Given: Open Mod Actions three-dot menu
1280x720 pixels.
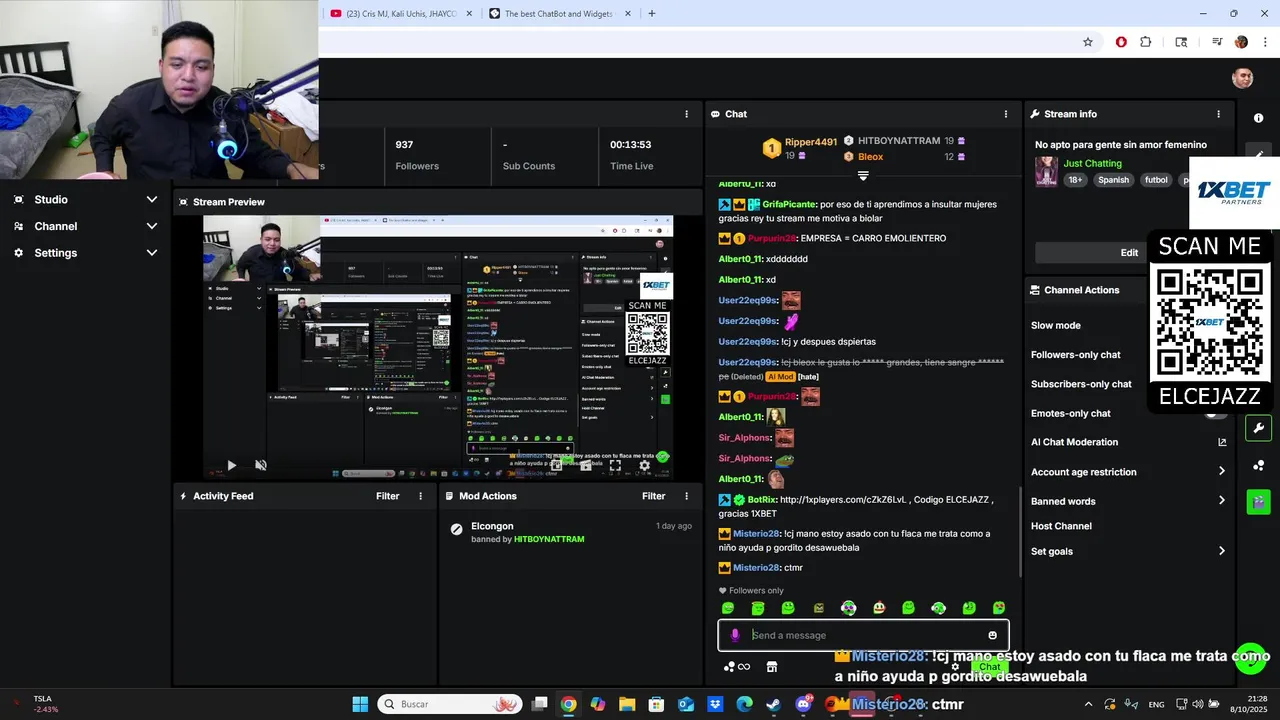Looking at the screenshot, I should (686, 496).
